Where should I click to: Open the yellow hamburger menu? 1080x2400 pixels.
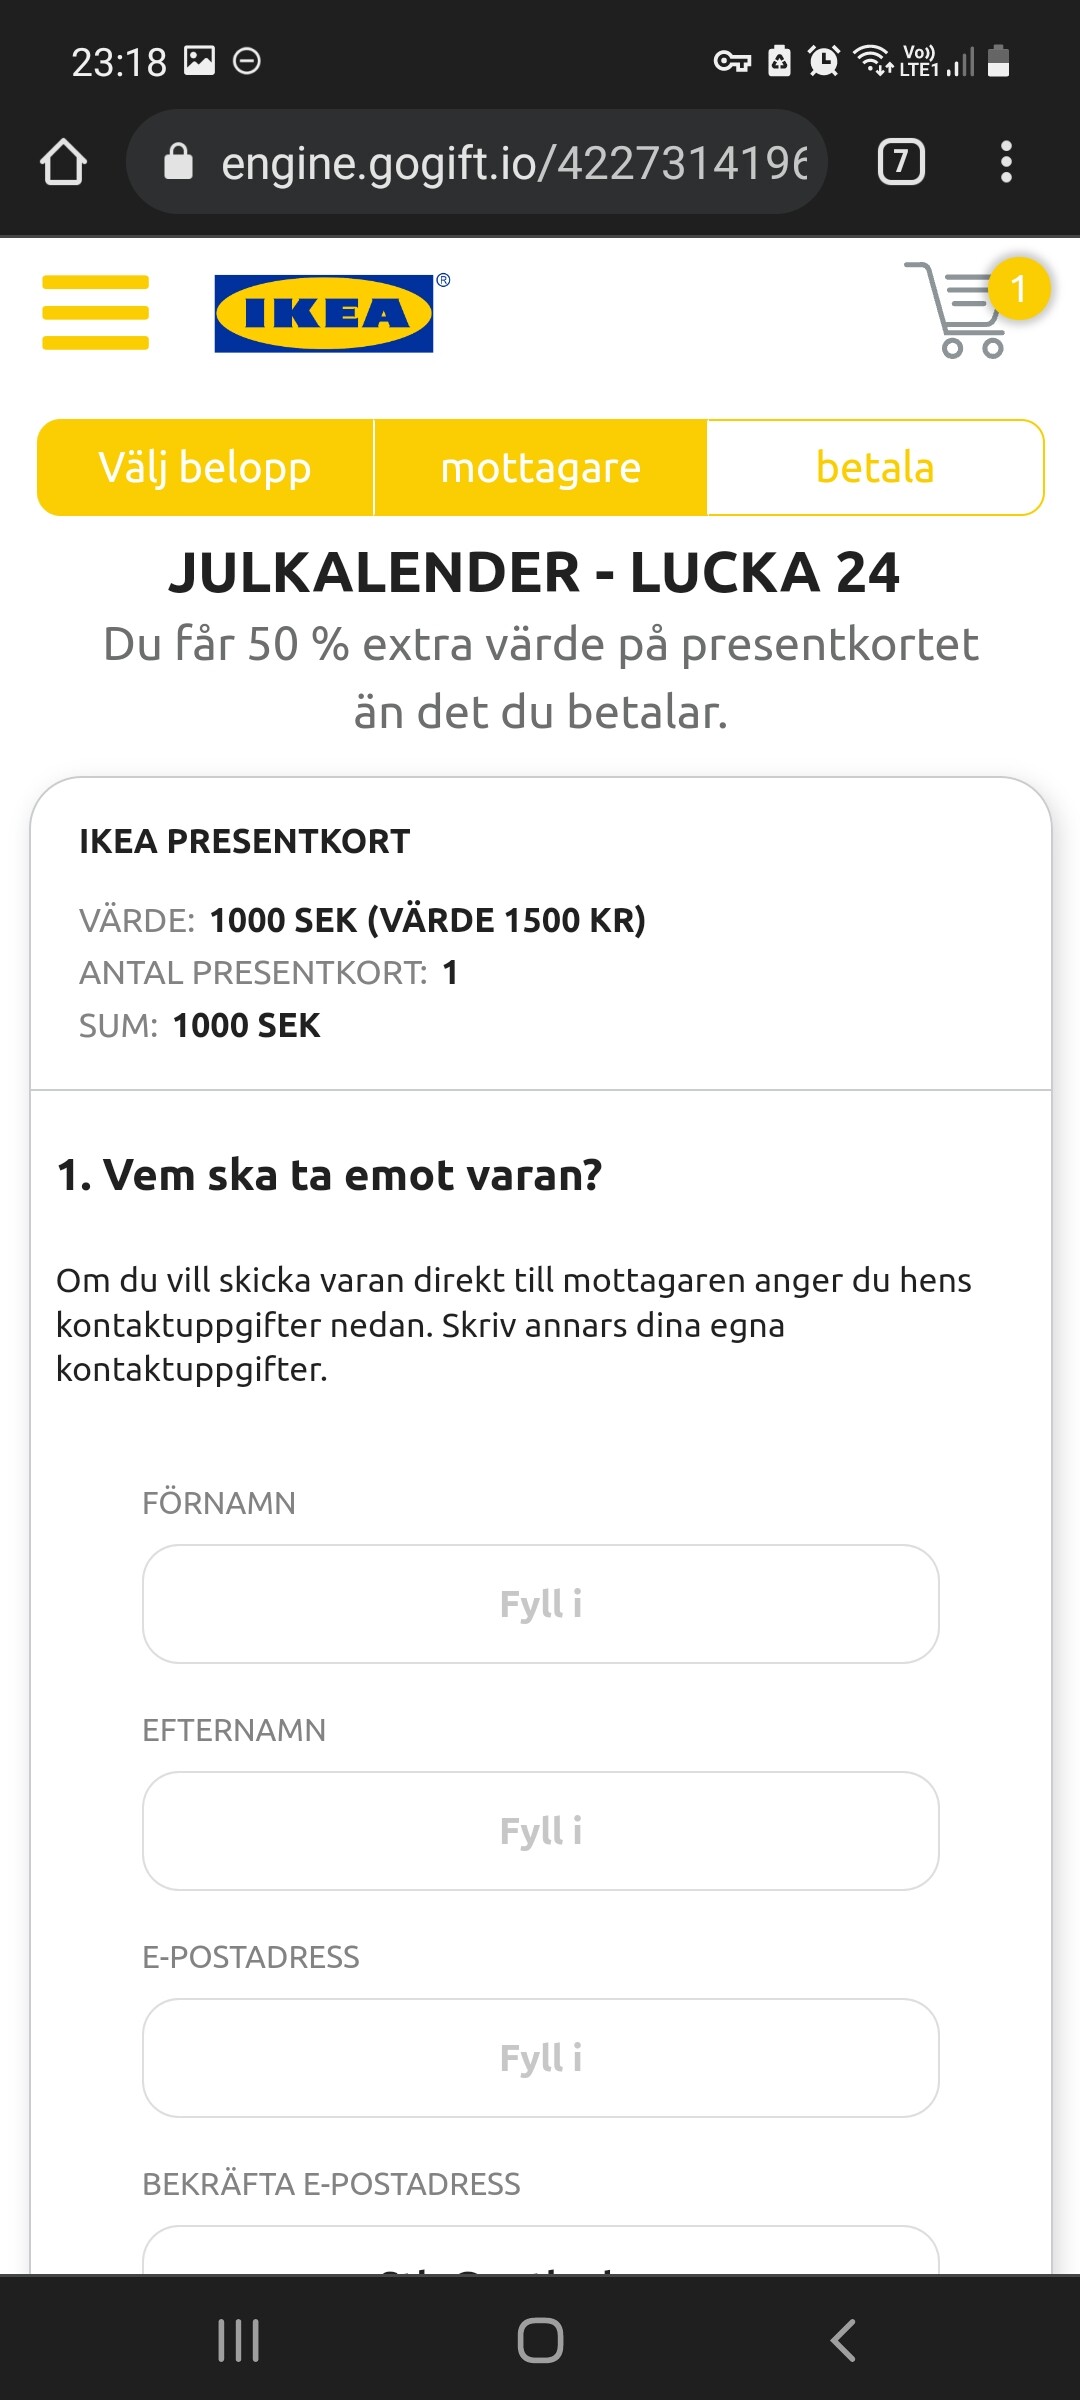tap(95, 312)
